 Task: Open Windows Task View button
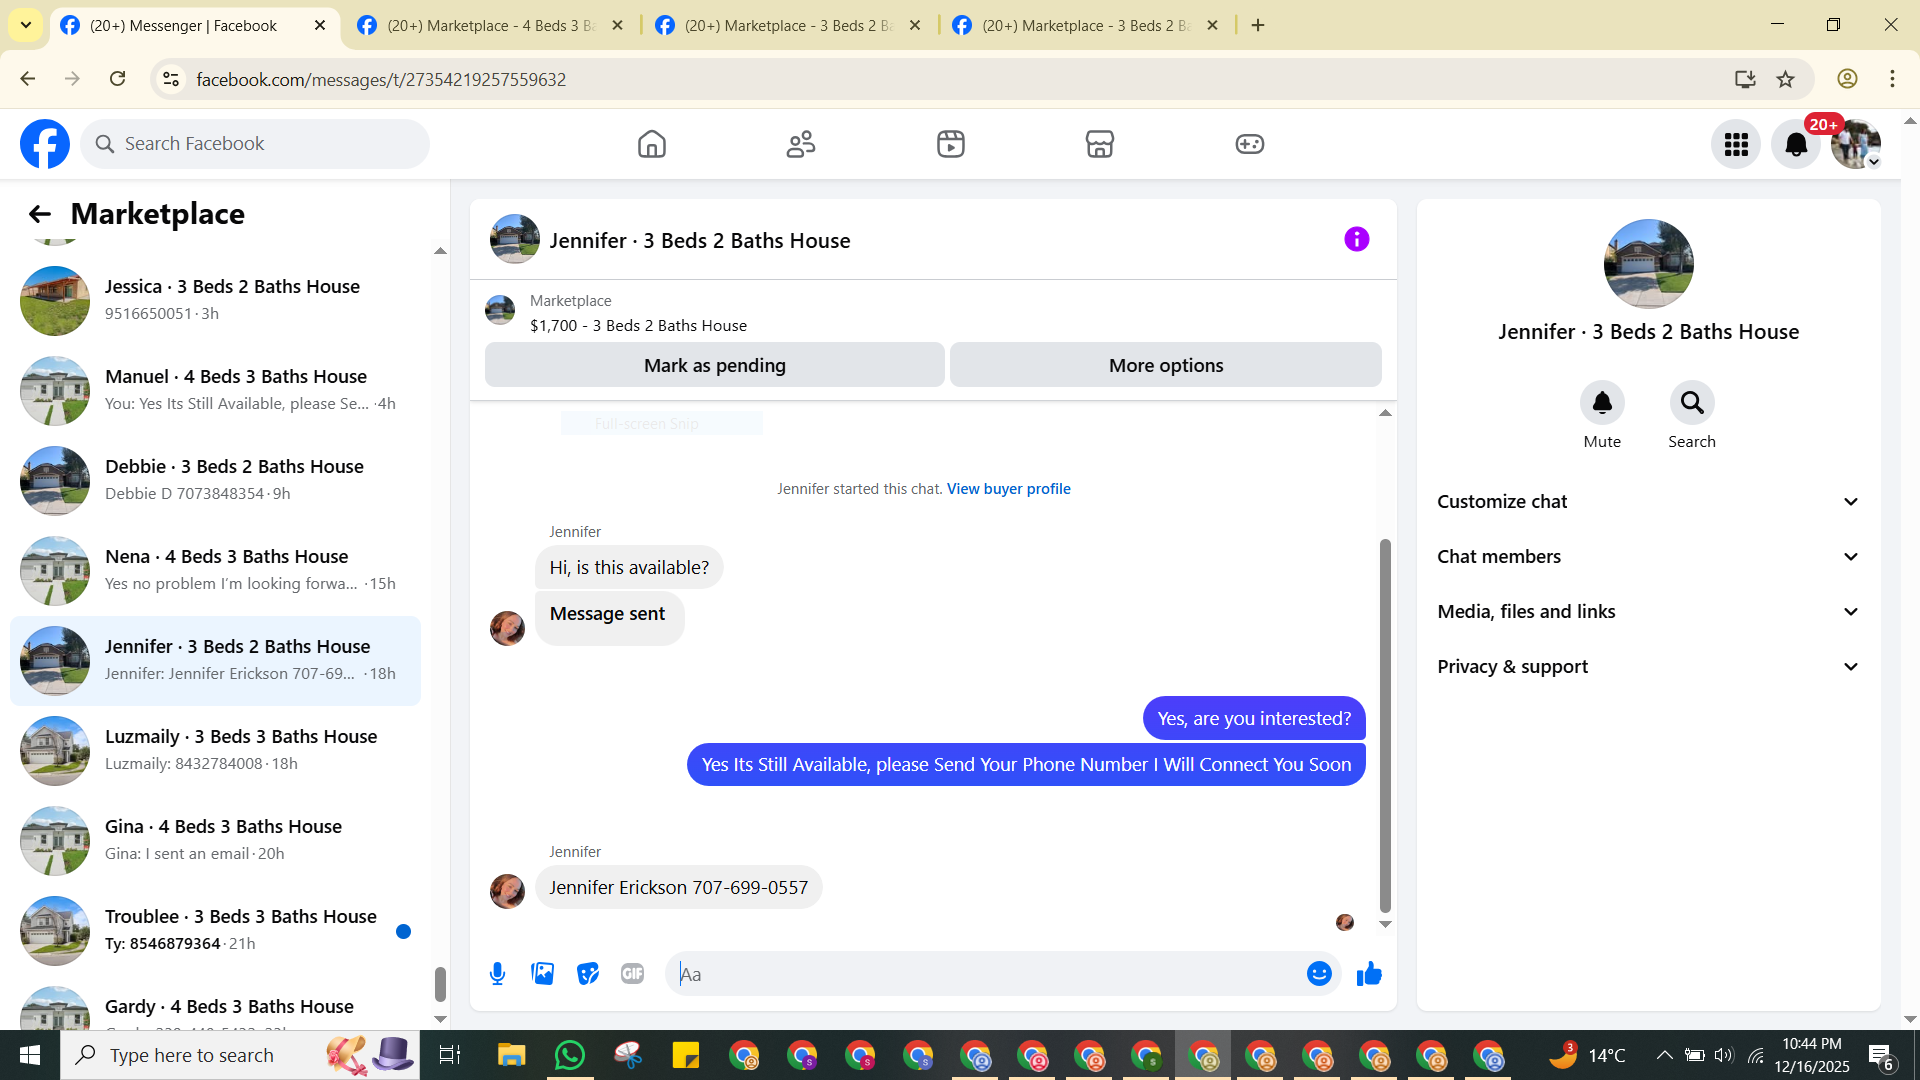tap(450, 1055)
